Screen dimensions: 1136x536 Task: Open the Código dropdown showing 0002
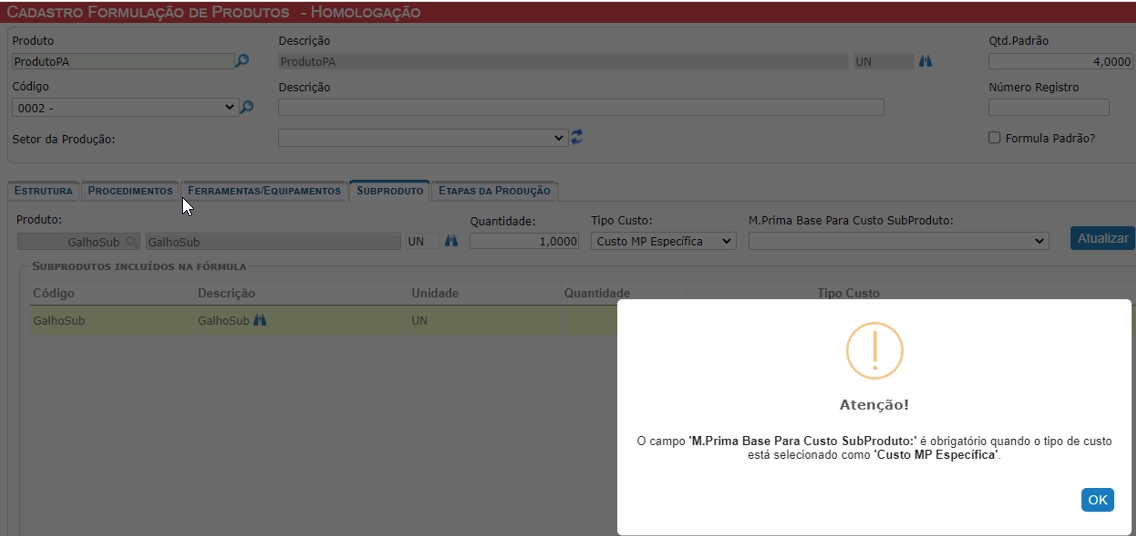point(125,107)
